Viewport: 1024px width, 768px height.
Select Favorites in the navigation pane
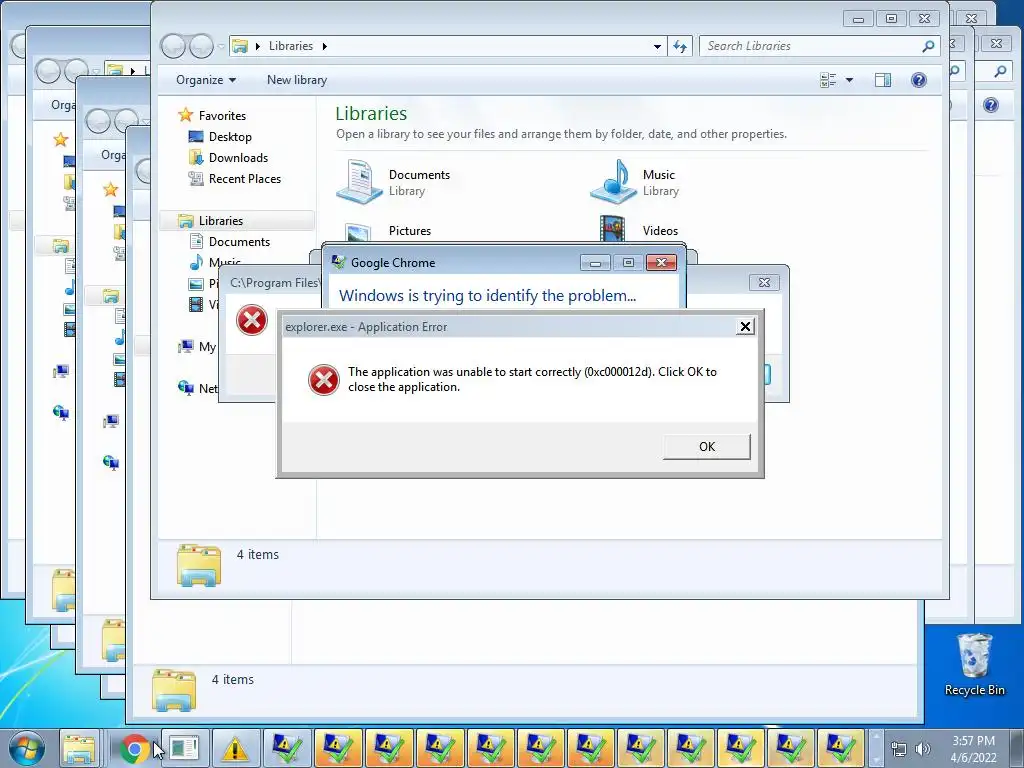222,116
